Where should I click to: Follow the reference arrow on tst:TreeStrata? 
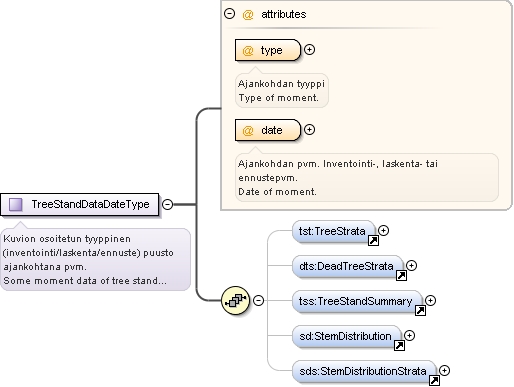coord(373,241)
